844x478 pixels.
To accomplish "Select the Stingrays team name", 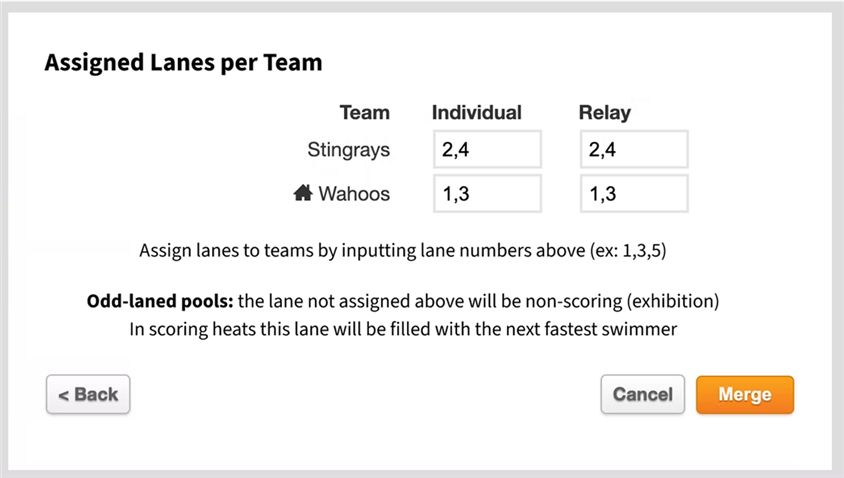I will click(x=348, y=151).
